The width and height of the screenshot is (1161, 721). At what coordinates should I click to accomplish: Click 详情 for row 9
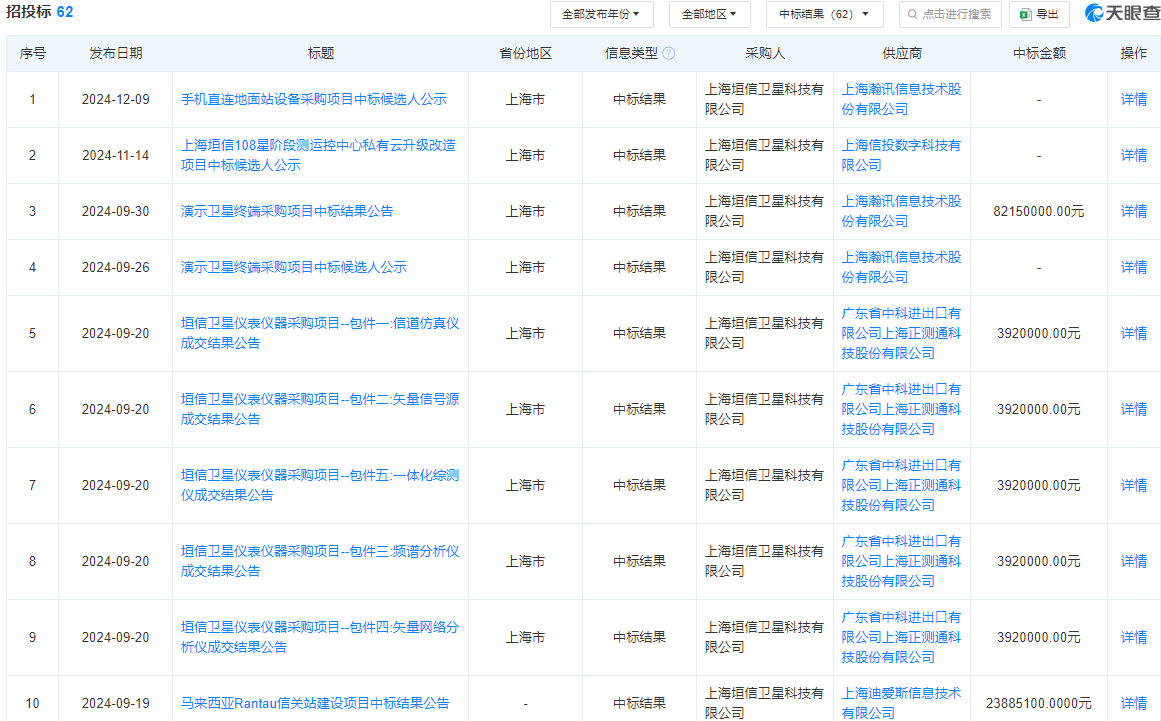pos(1134,637)
